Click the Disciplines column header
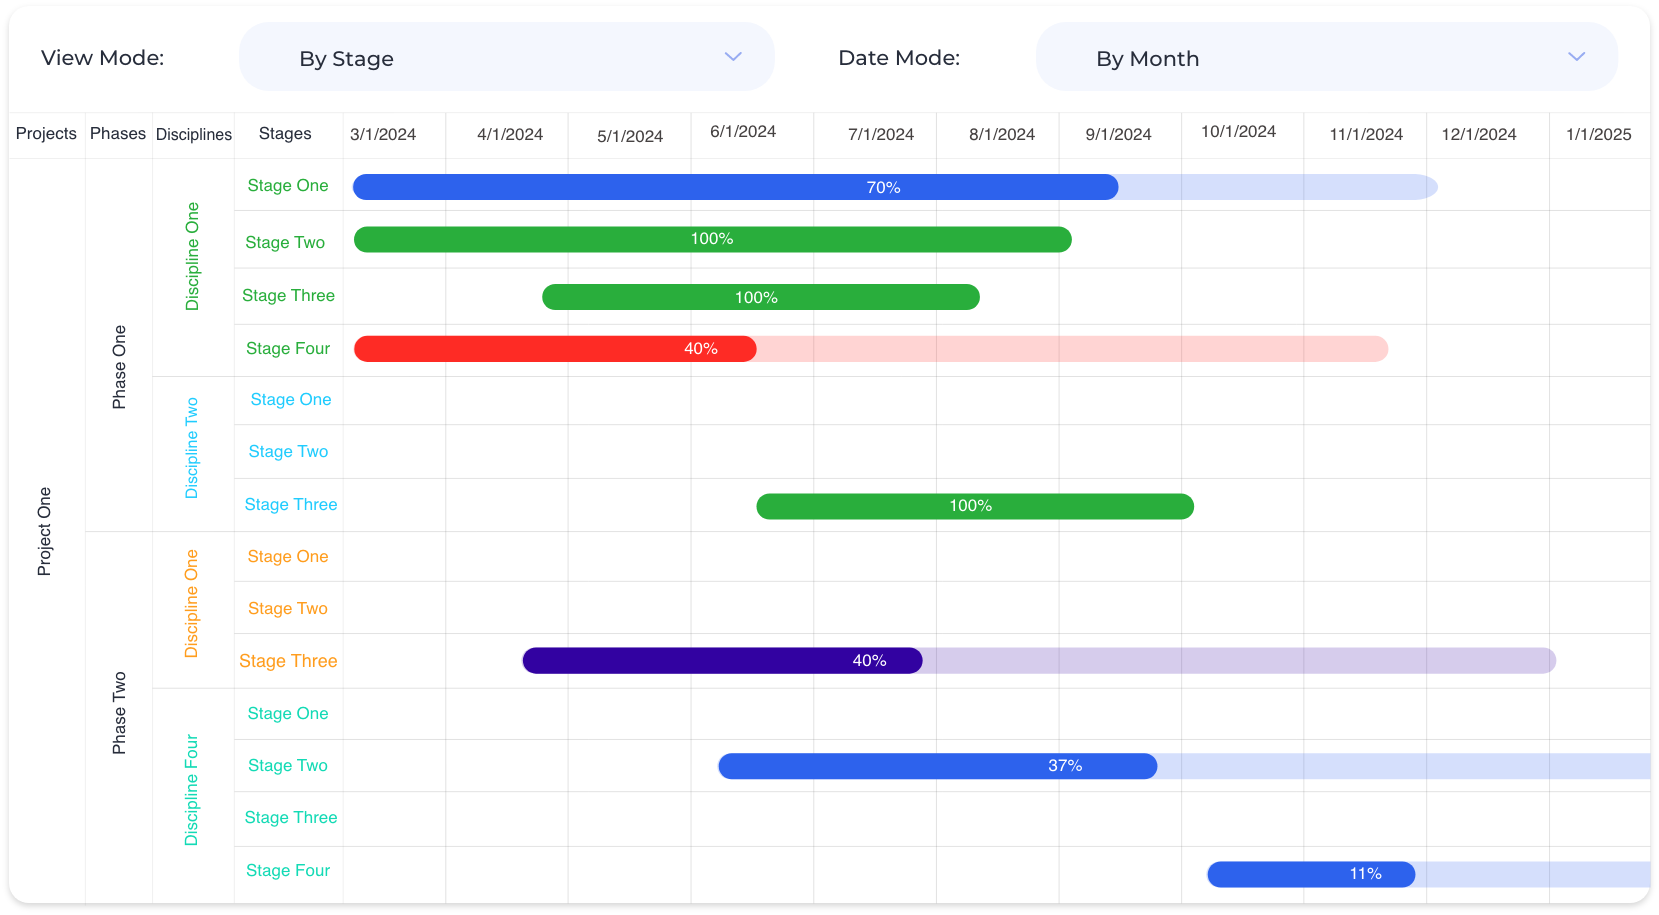The height and width of the screenshot is (915, 1659). pyautogui.click(x=194, y=135)
